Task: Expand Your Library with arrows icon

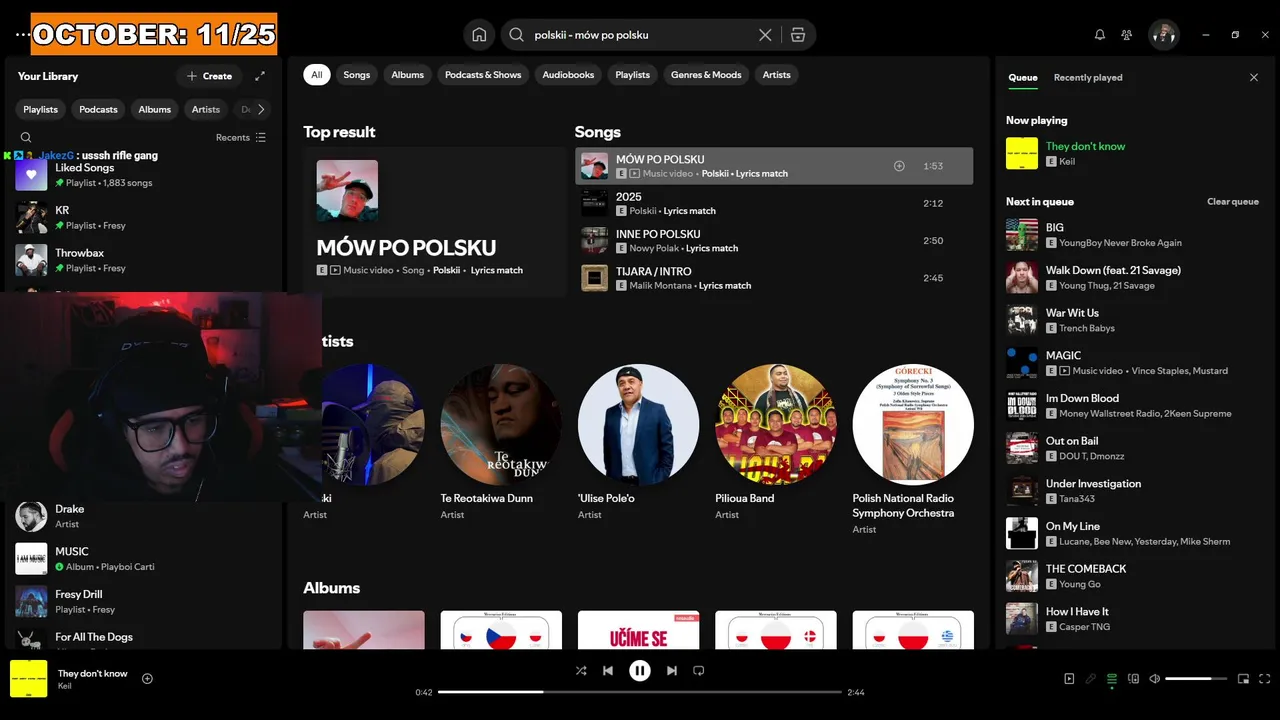Action: [x=260, y=76]
